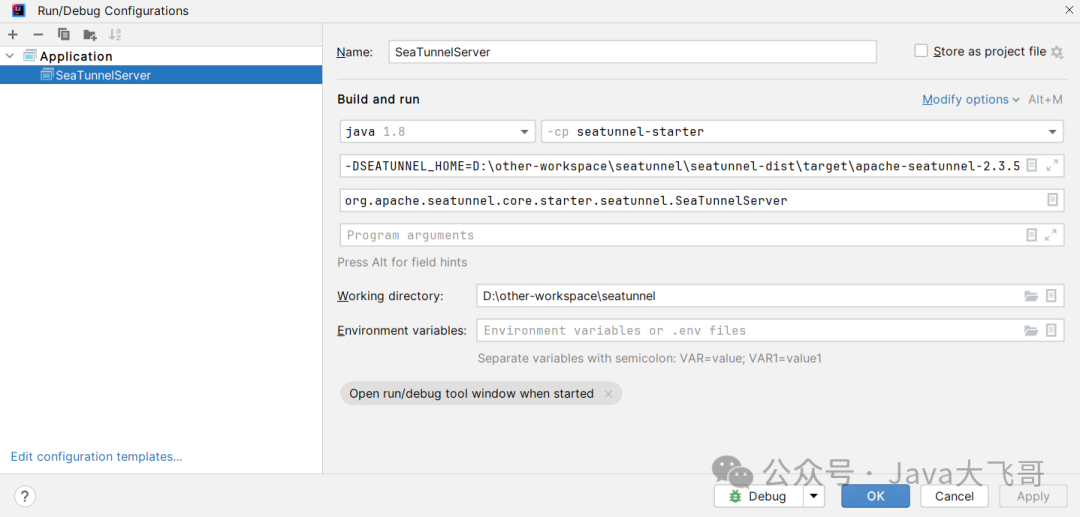Click the Cancel button
The image size is (1080, 517).
click(954, 496)
